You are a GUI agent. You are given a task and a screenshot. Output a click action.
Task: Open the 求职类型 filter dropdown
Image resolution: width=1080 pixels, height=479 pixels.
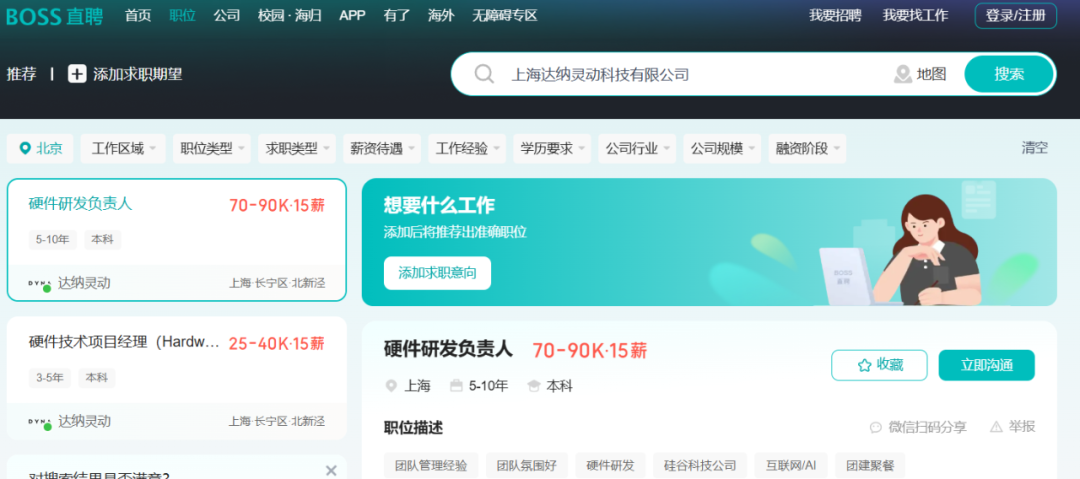tap(297, 148)
